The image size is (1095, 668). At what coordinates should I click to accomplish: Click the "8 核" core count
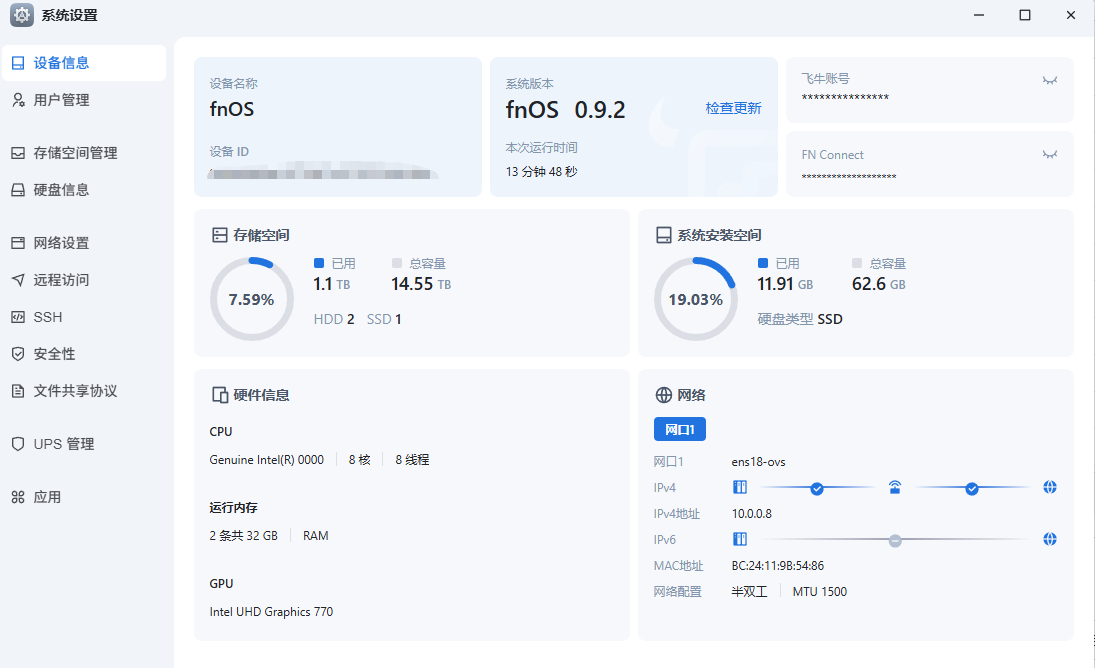360,460
